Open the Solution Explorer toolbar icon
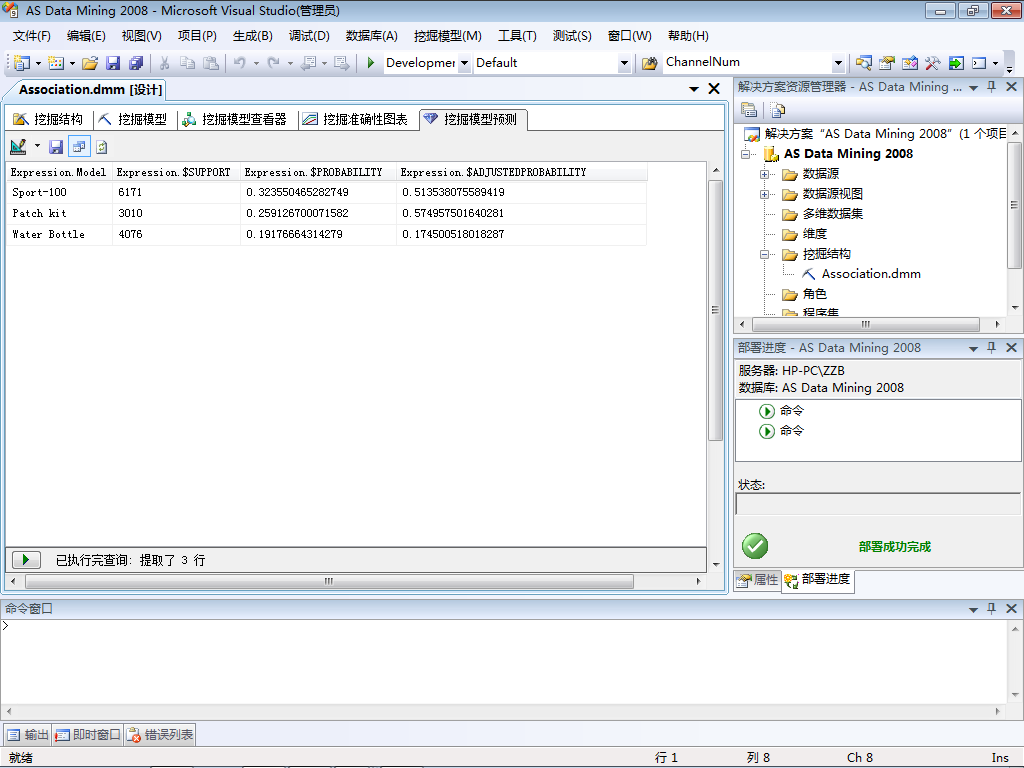Image resolution: width=1024 pixels, height=768 pixels. 863,63
